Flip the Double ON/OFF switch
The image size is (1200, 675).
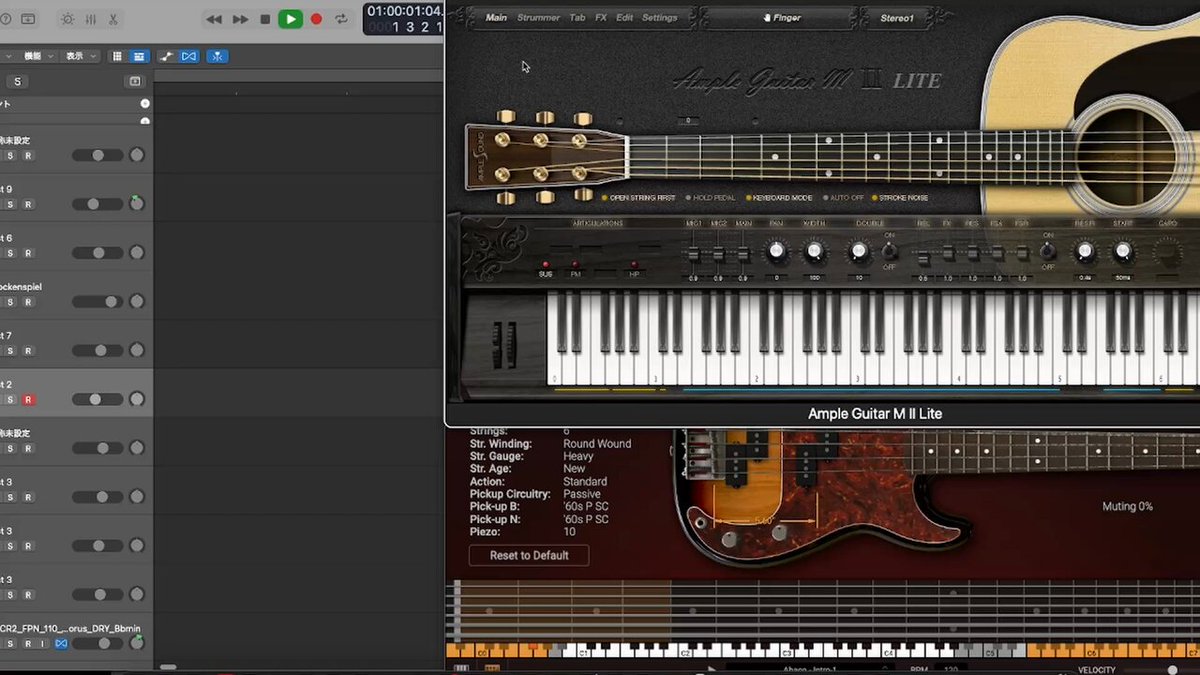tap(889, 251)
